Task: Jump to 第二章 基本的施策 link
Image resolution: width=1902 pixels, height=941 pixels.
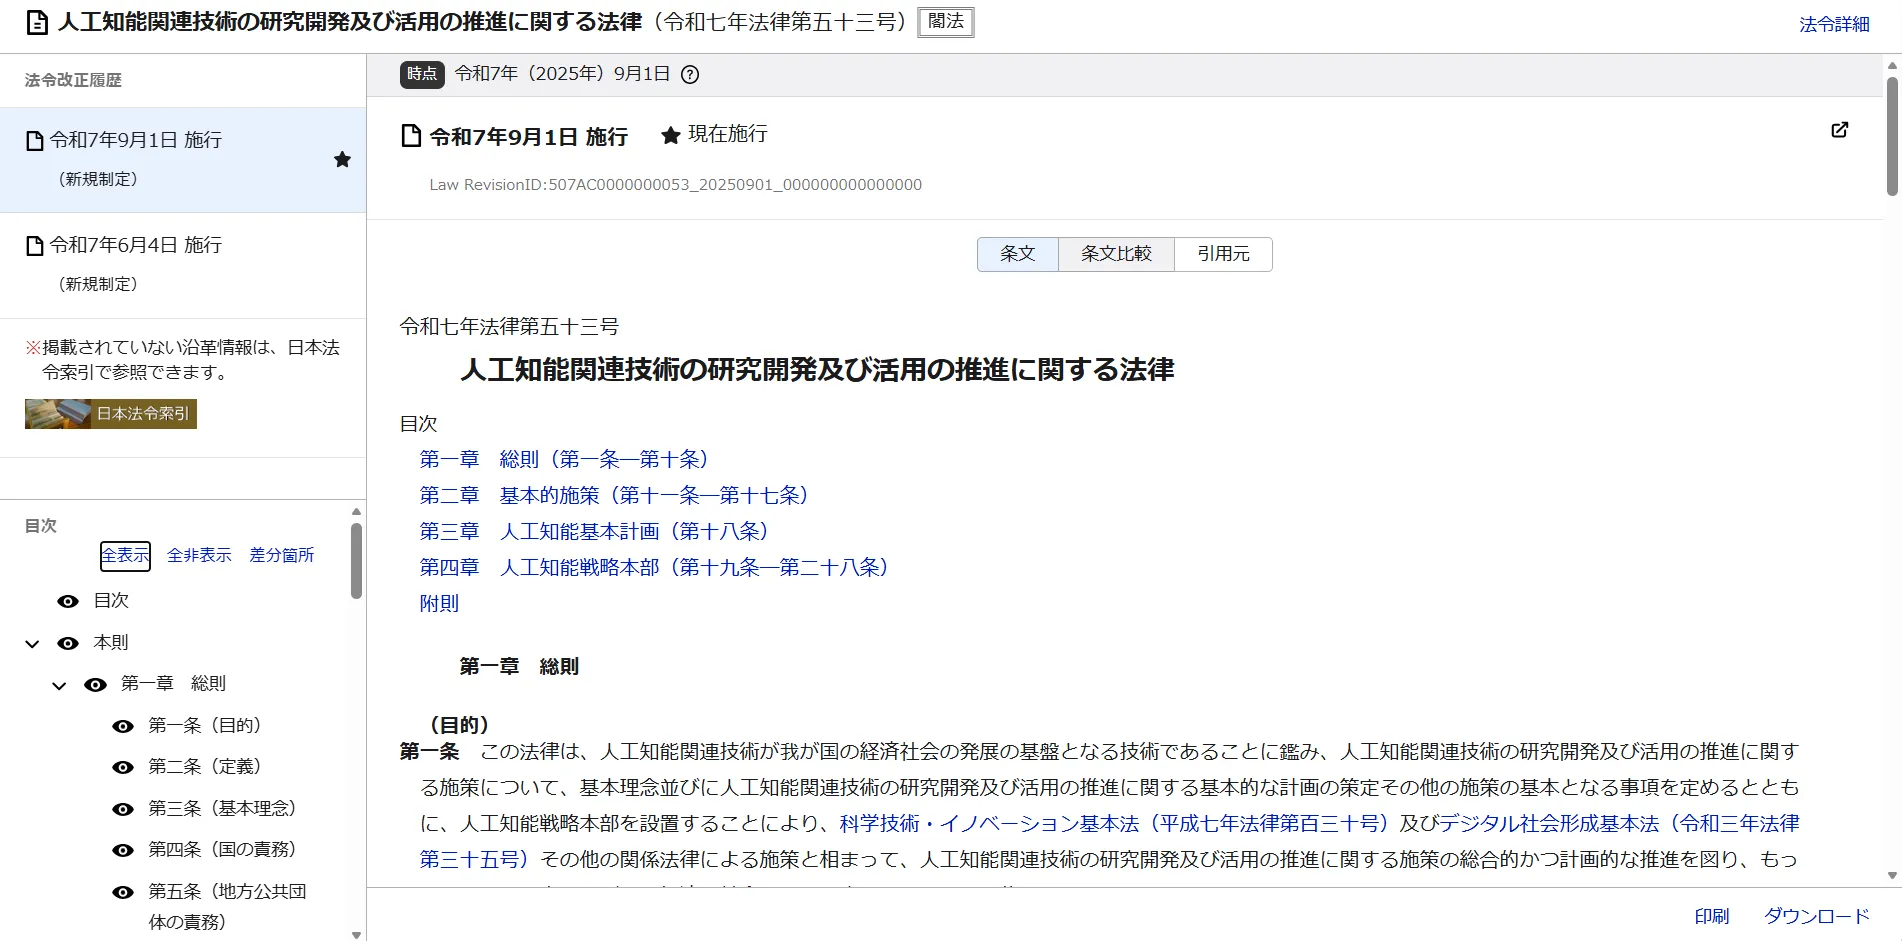Action: point(614,495)
